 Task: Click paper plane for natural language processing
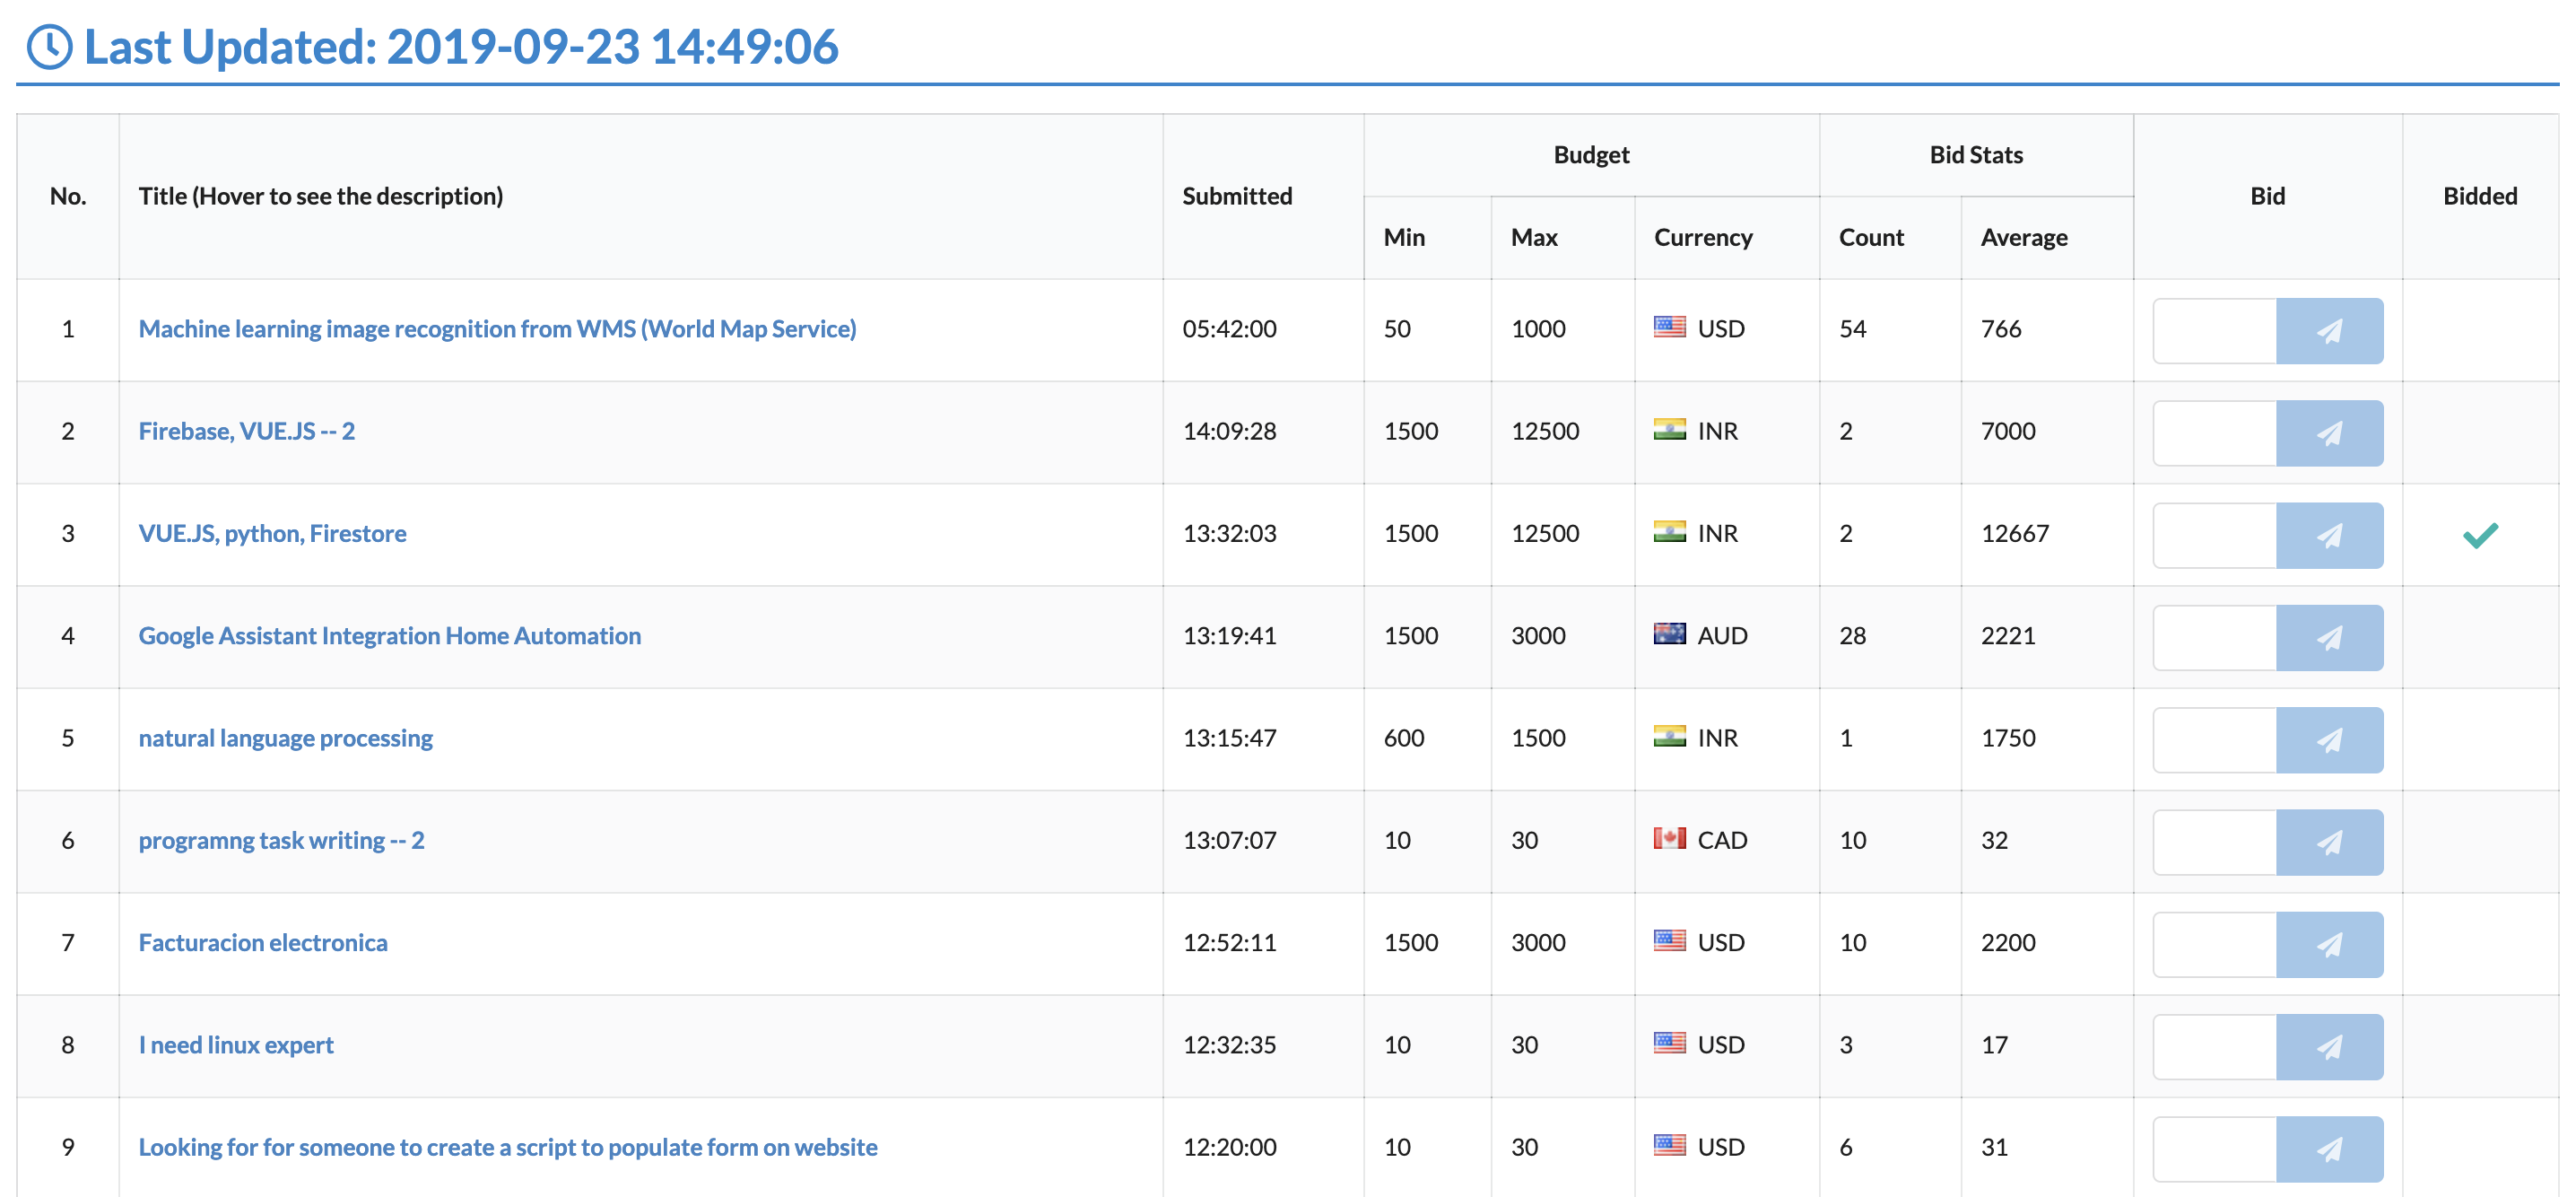(2328, 740)
